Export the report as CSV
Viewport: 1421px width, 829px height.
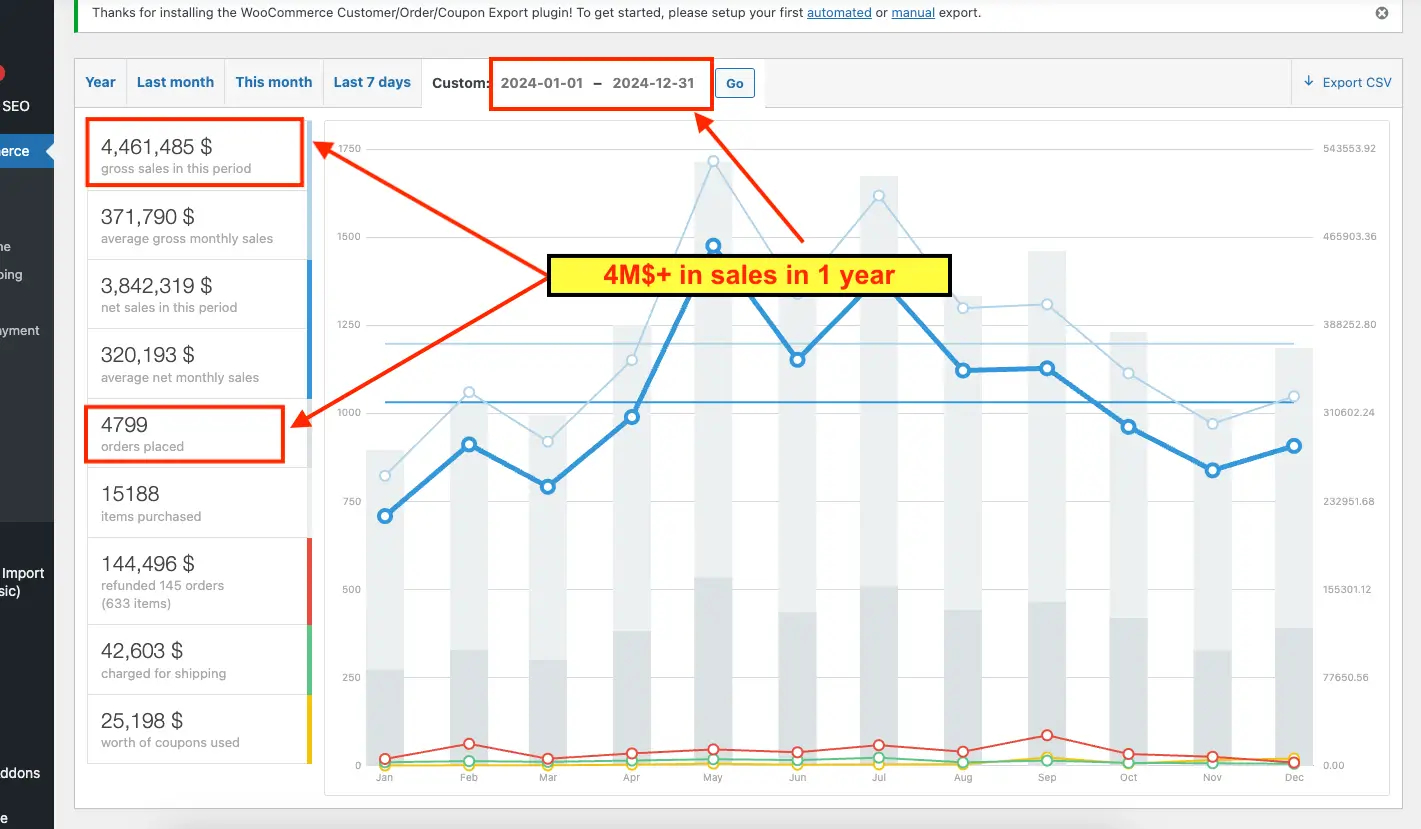1347,82
